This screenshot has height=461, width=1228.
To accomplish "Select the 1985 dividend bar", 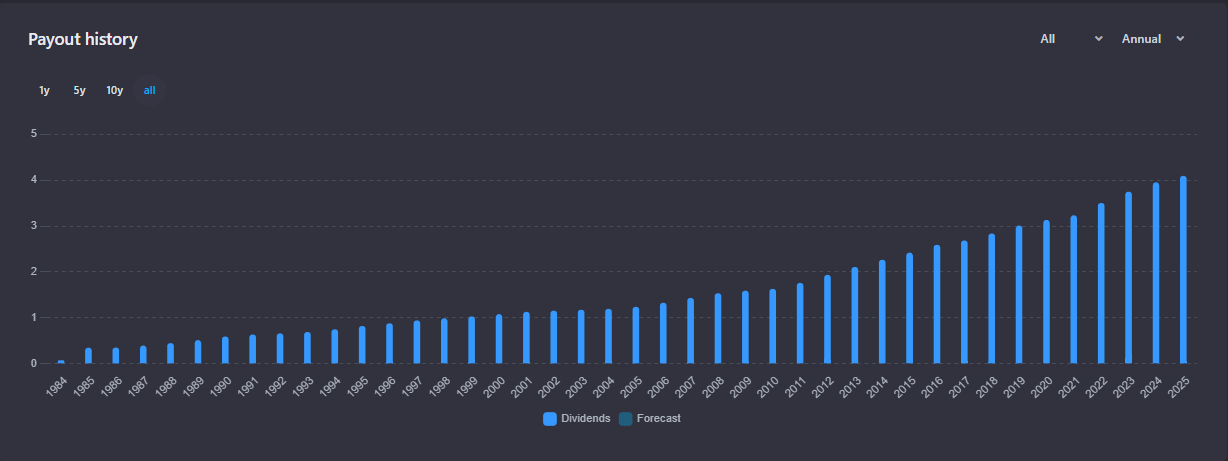I will coord(88,356).
